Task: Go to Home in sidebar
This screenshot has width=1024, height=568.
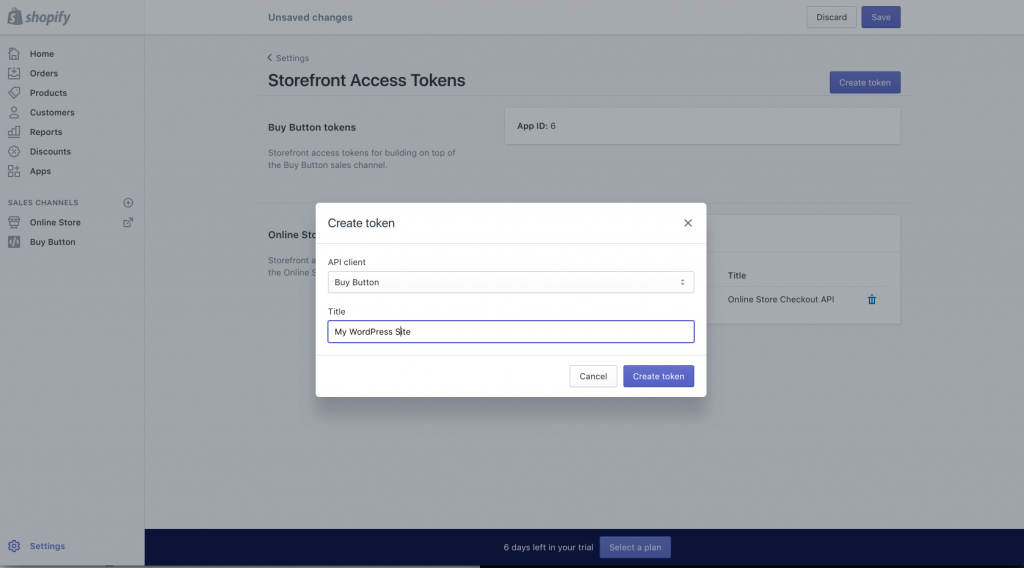Action: click(x=42, y=54)
